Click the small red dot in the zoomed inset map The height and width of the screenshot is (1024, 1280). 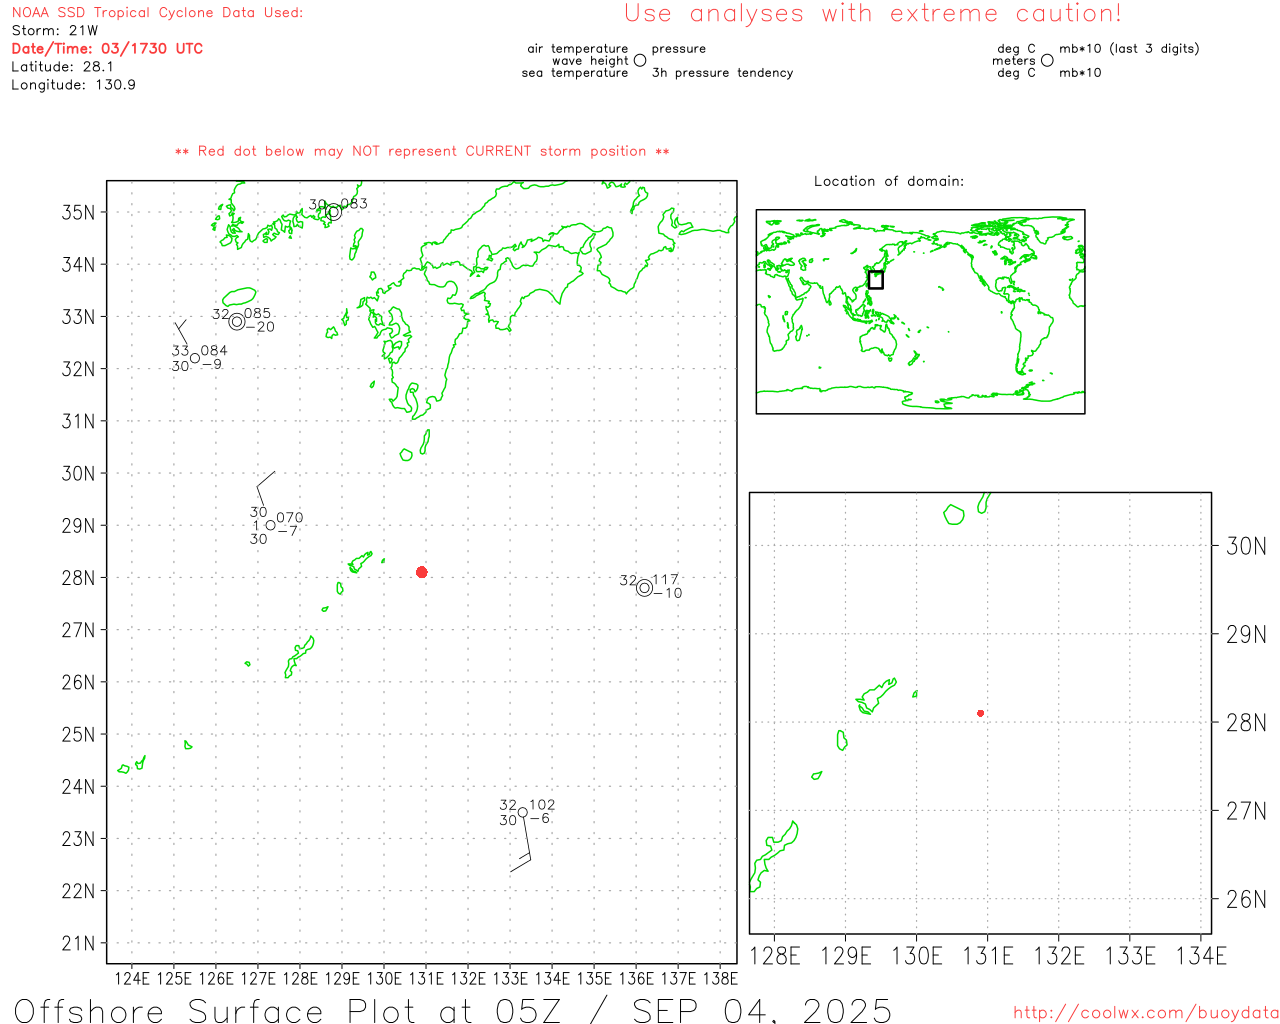(981, 713)
